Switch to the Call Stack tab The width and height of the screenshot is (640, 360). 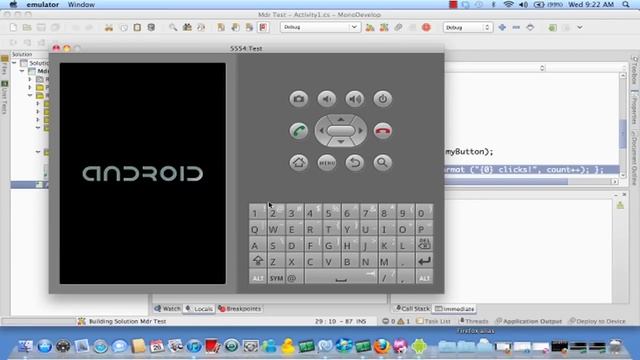click(x=413, y=309)
